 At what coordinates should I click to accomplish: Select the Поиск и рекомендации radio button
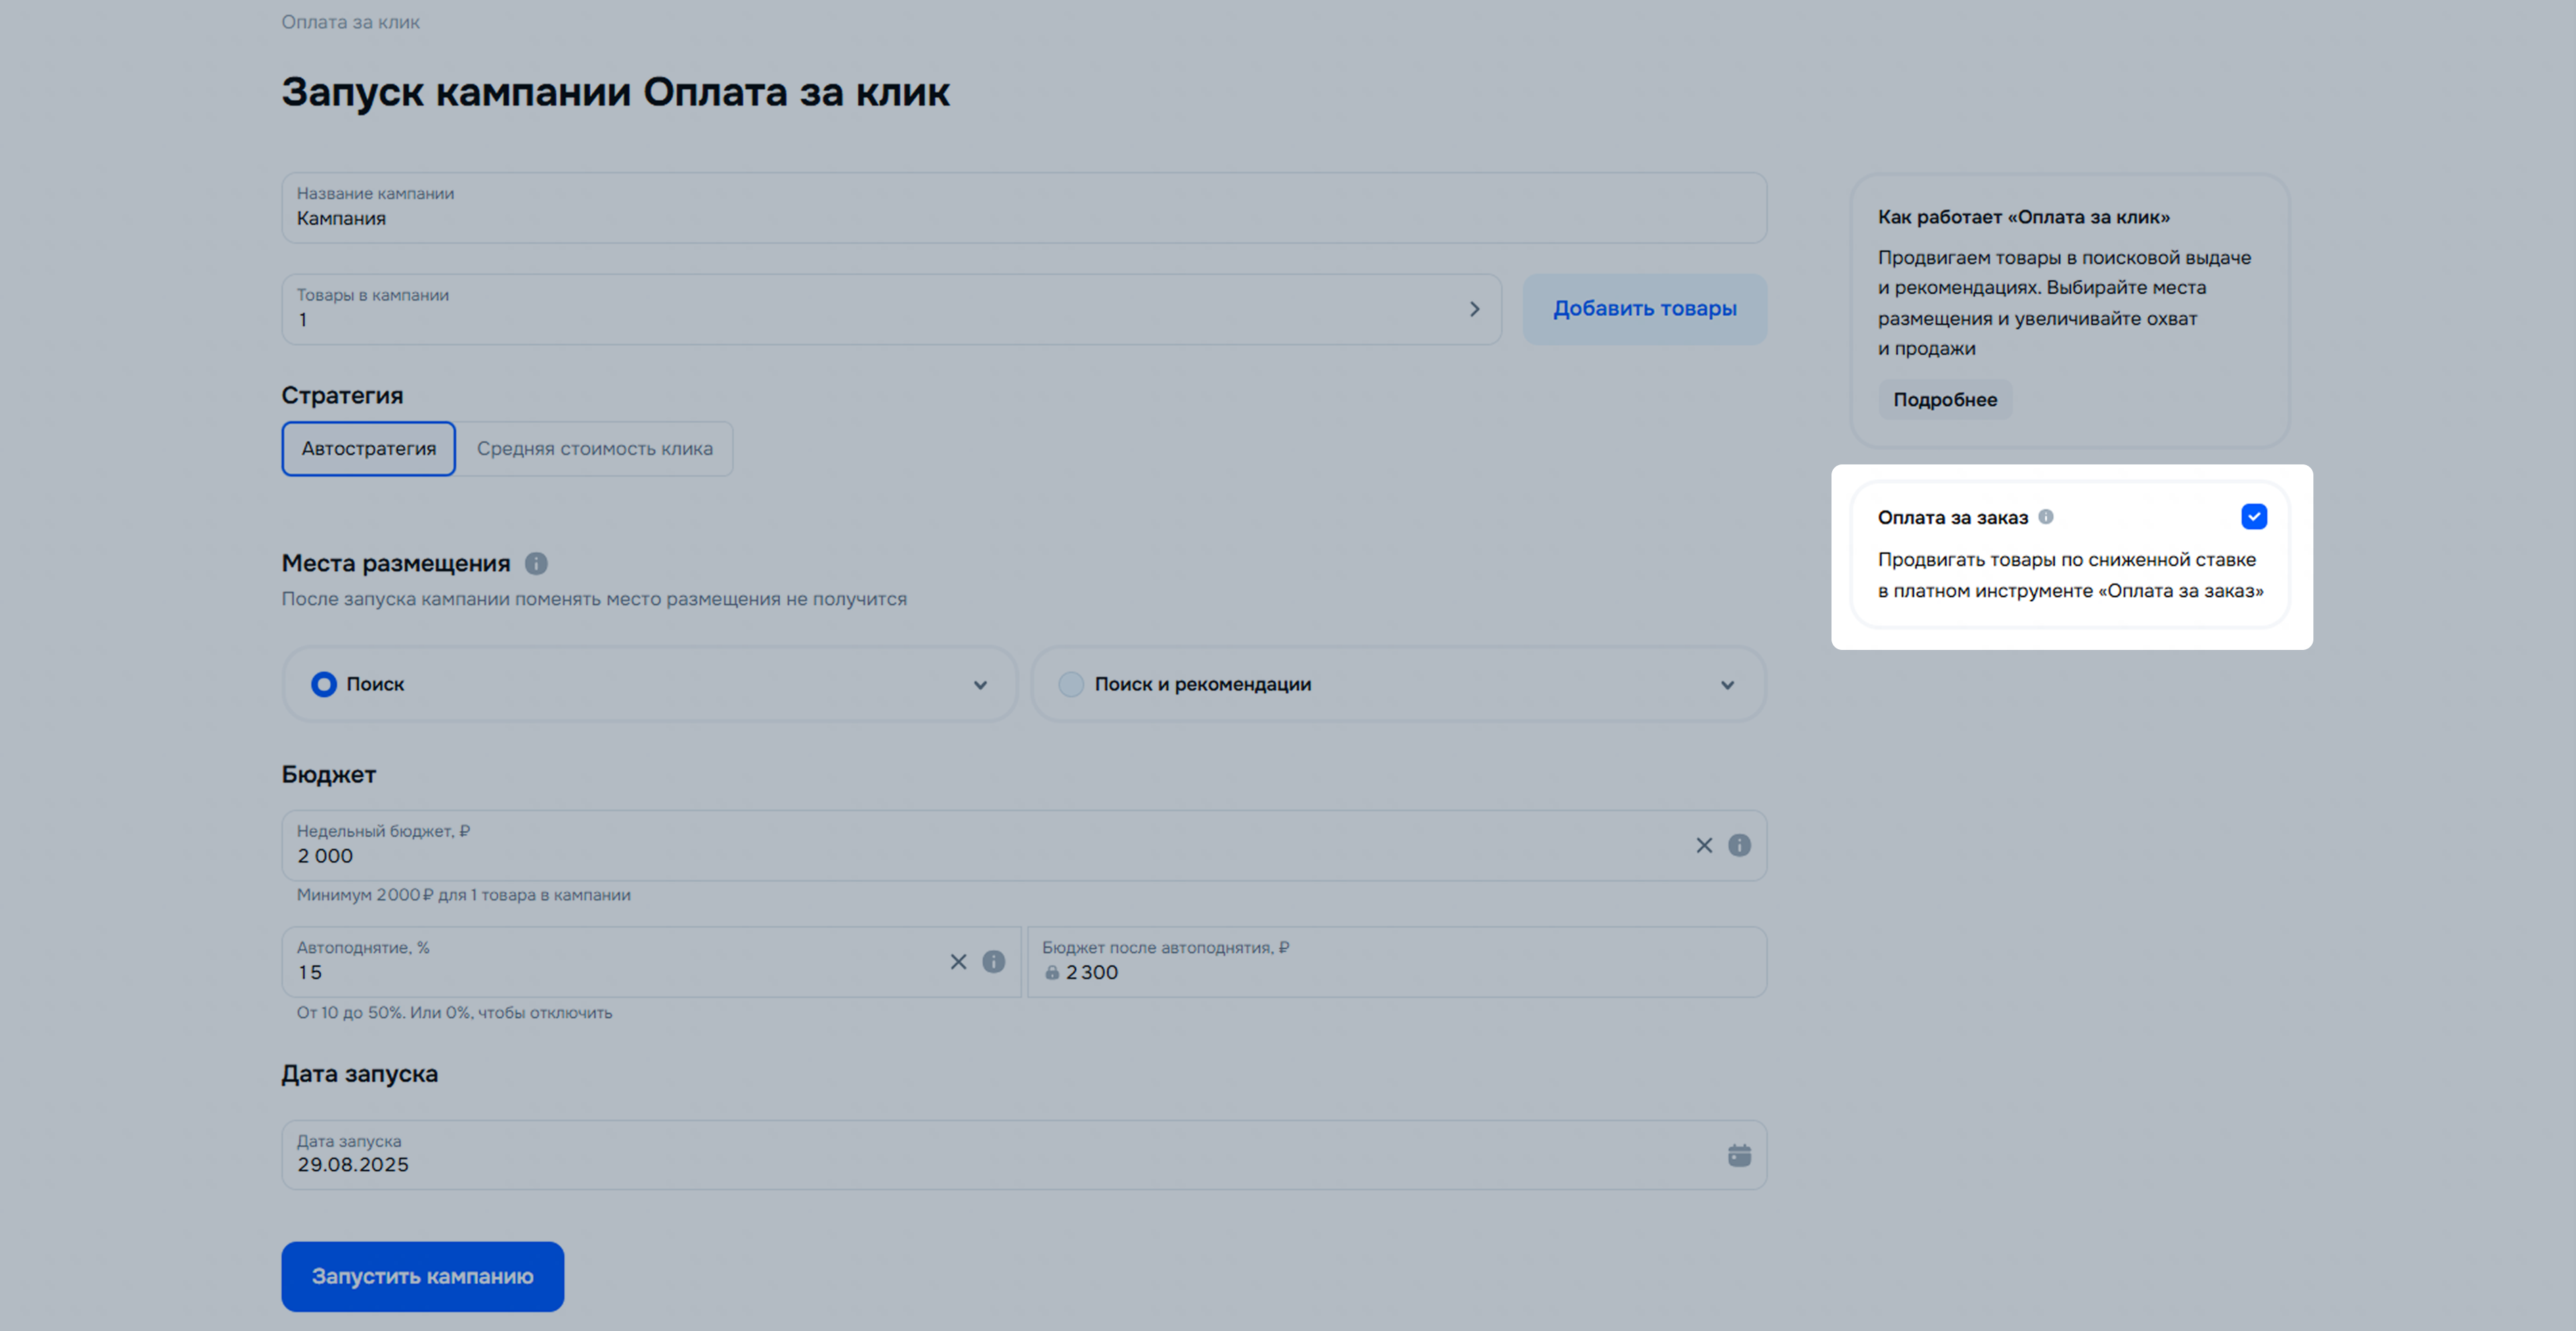tap(1071, 684)
